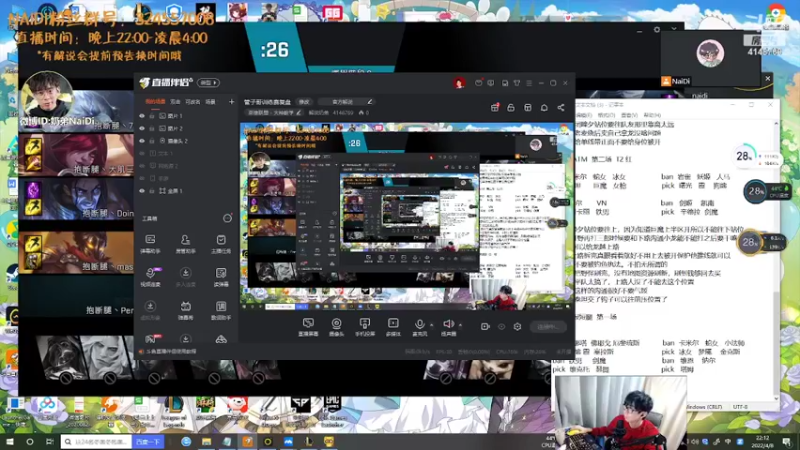Click the share icon
The width and height of the screenshot is (800, 450).
[x=561, y=108]
